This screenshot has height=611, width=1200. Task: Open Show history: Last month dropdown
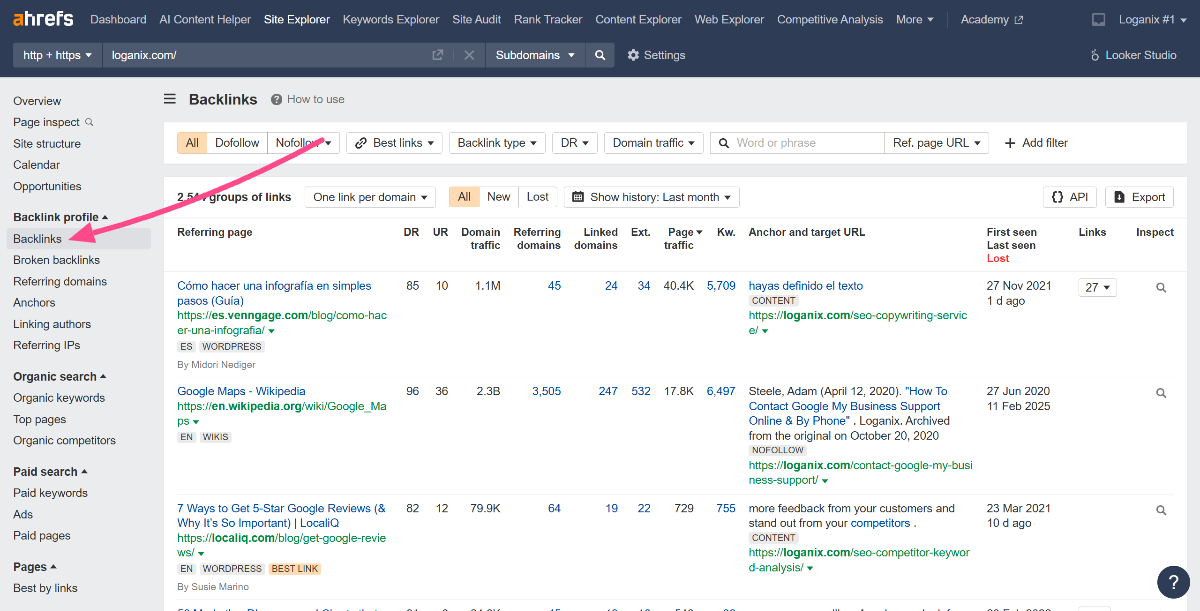tap(652, 197)
